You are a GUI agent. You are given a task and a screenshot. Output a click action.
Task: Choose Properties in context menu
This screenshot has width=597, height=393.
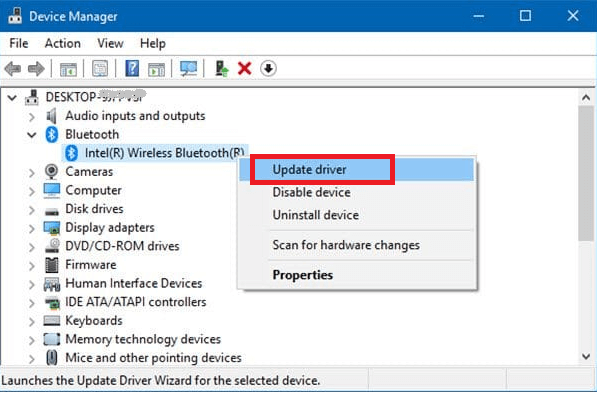(x=356, y=275)
